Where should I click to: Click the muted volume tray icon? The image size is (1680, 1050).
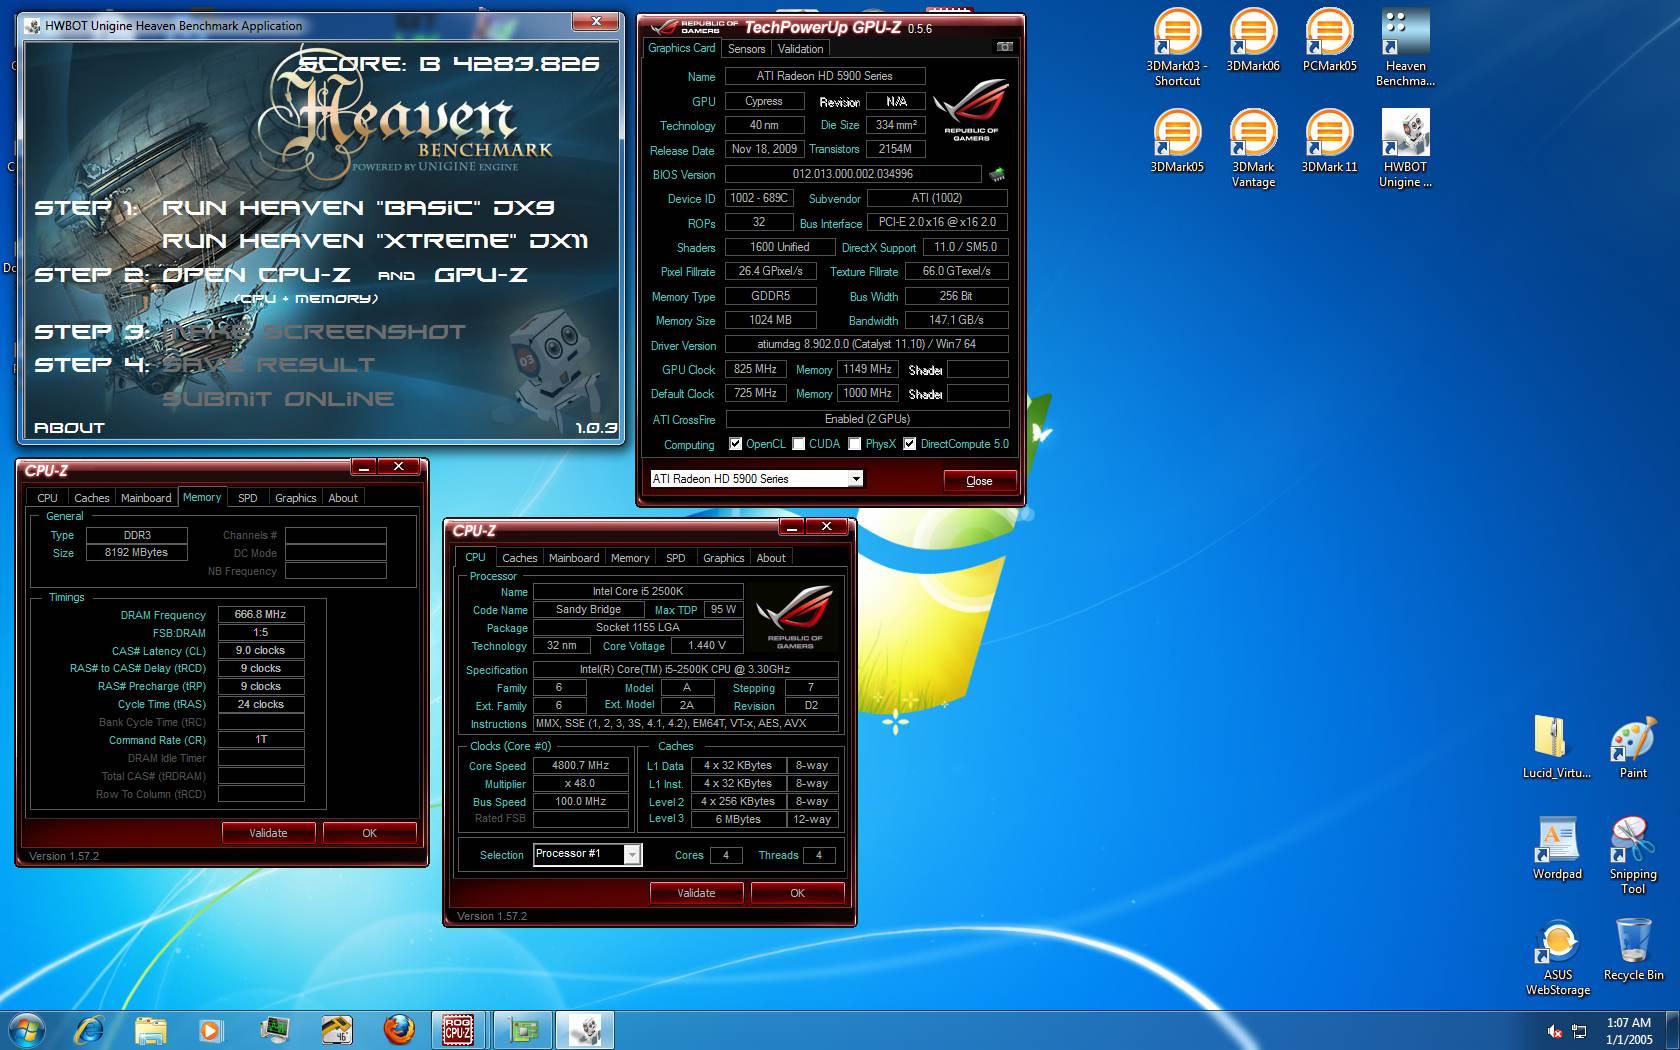1555,1031
